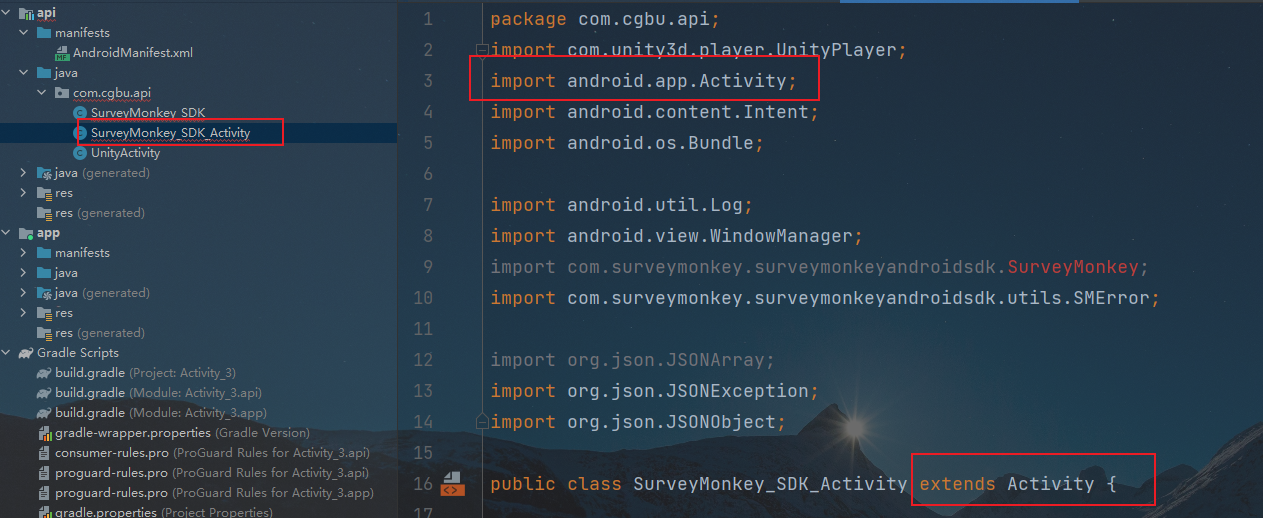Select the AndroidManifest.xml file name
This screenshot has height=518, width=1263.
point(133,53)
